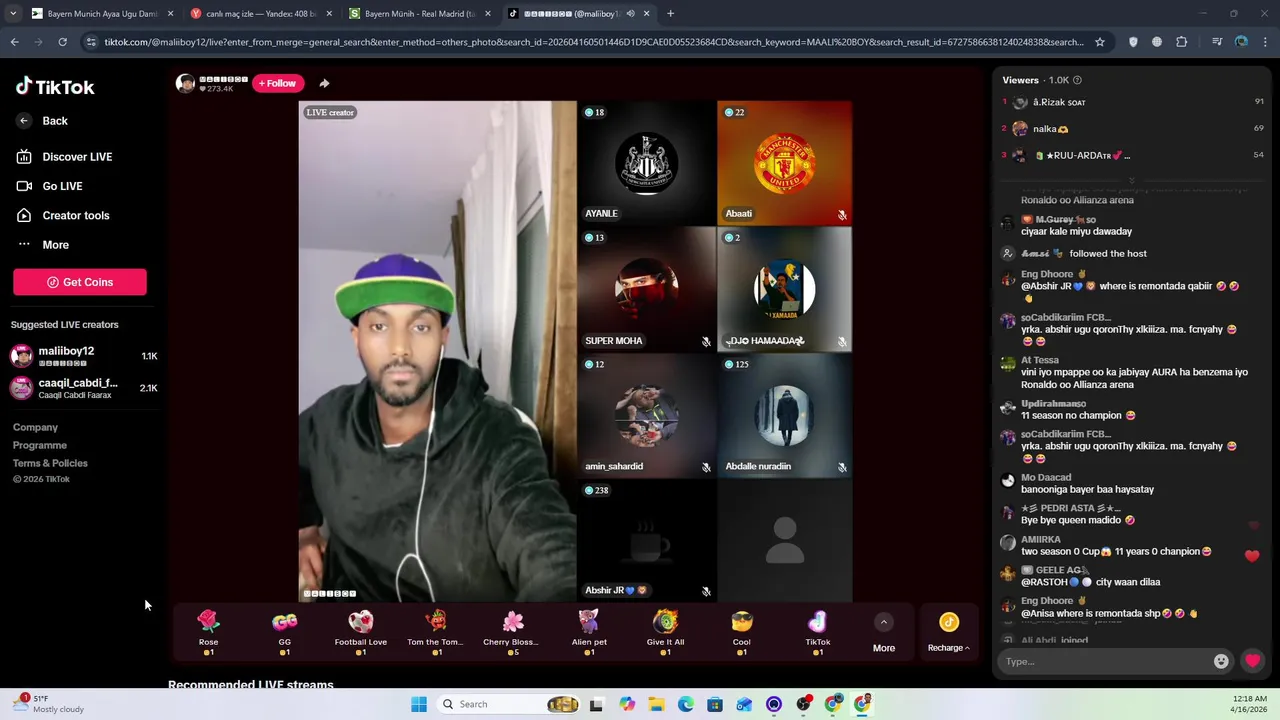Screen dimensions: 1280x720
Task: Share the live stream
Action: [x=324, y=83]
